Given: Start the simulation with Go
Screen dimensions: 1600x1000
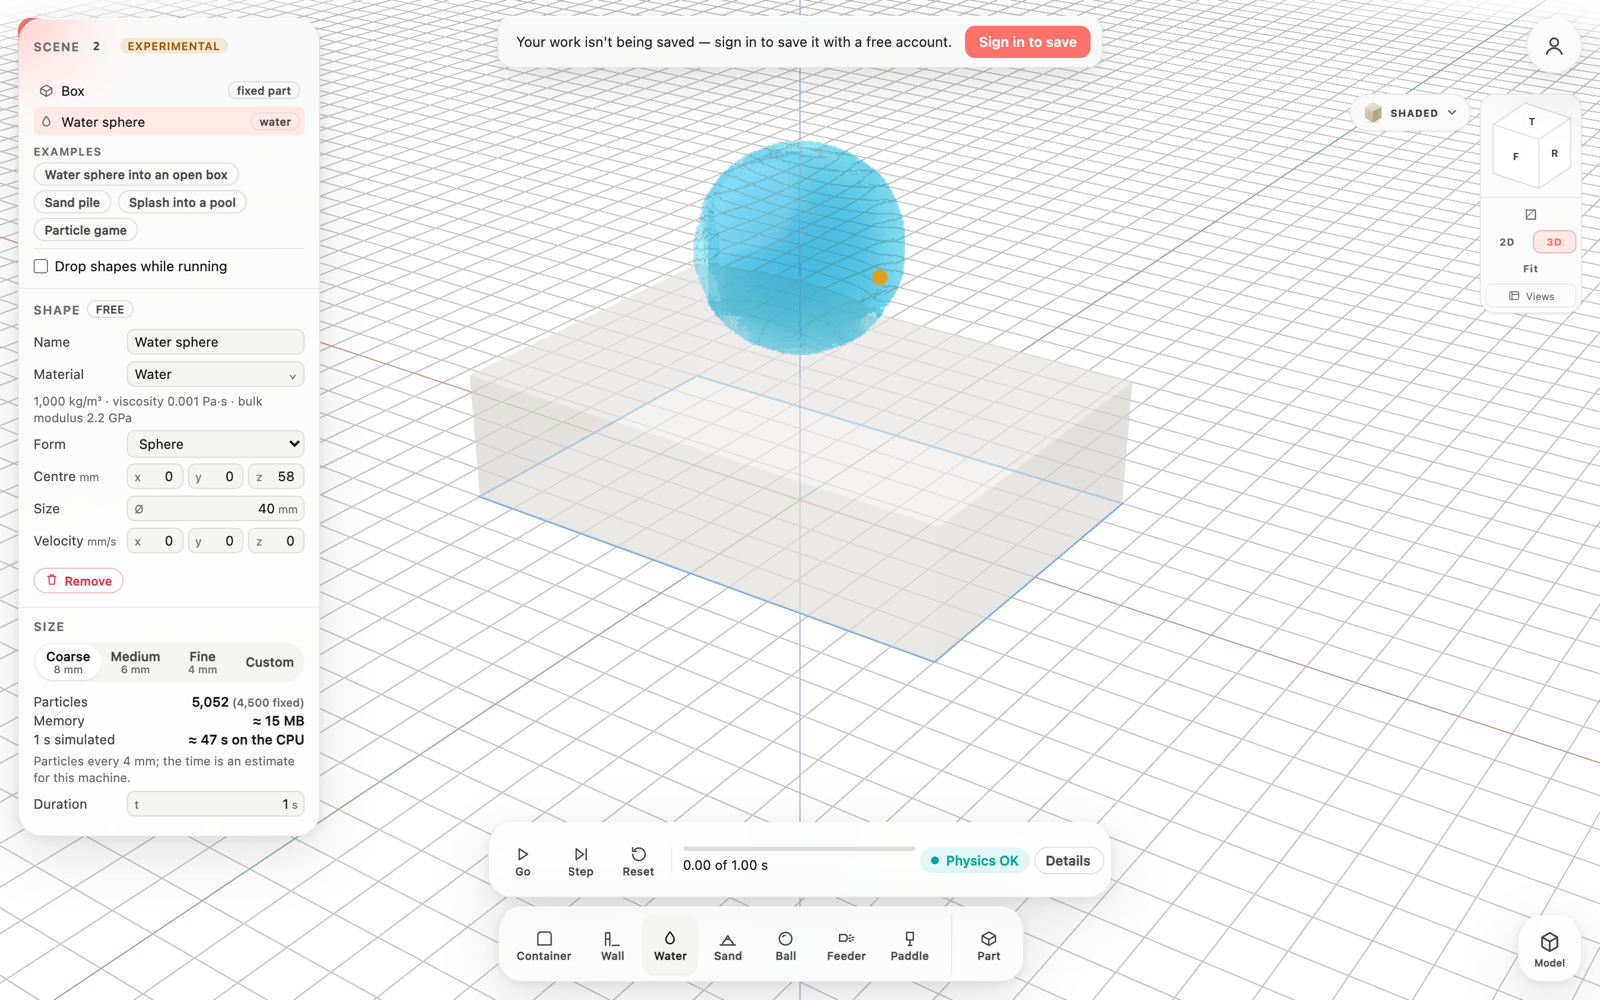Looking at the screenshot, I should tap(523, 861).
